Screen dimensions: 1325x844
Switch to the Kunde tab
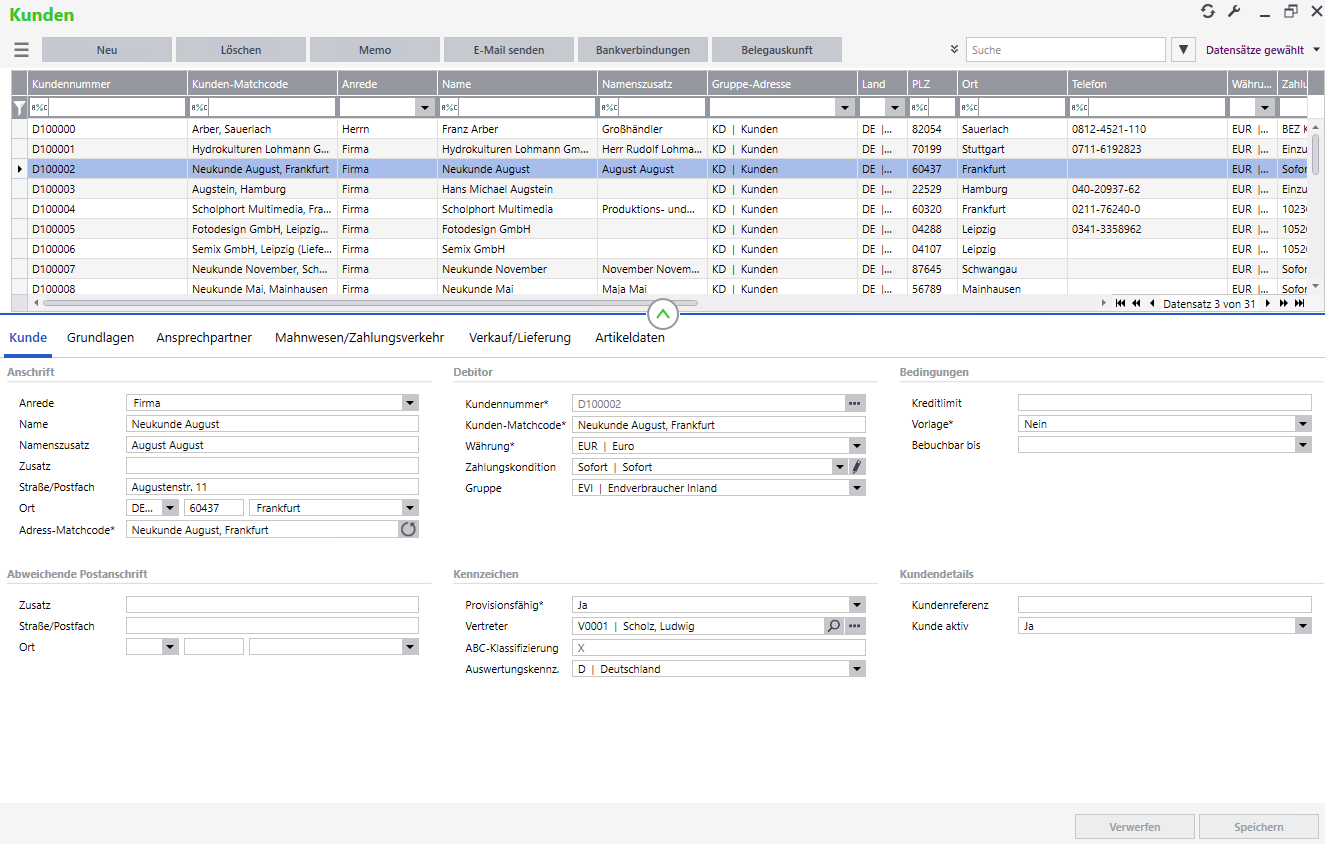28,338
